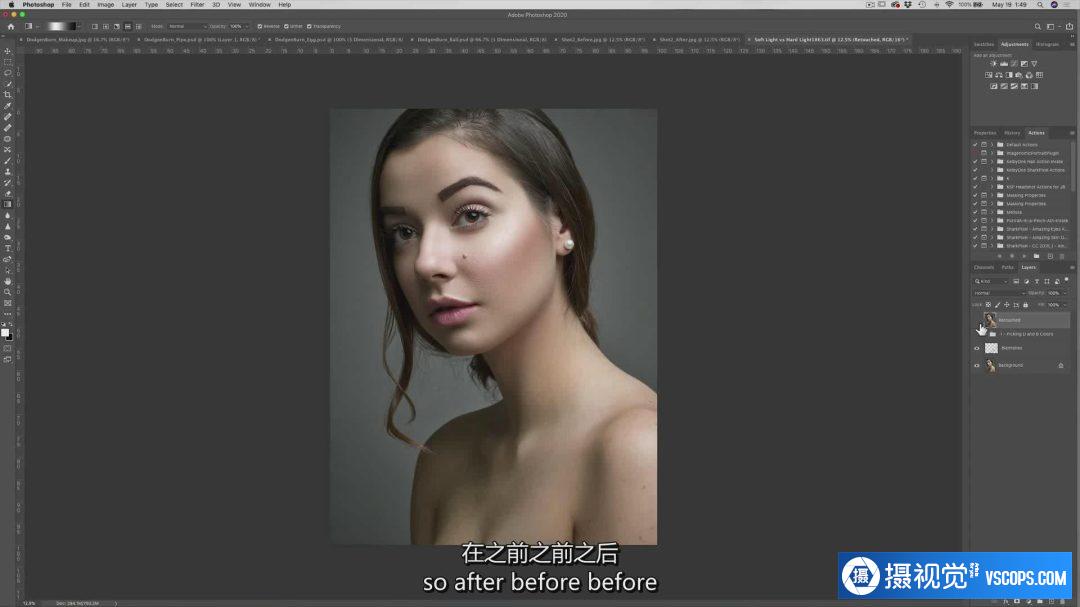Open the gradient picker dropdown arrow
Viewport: 1080px width, 607px height.
click(x=80, y=26)
